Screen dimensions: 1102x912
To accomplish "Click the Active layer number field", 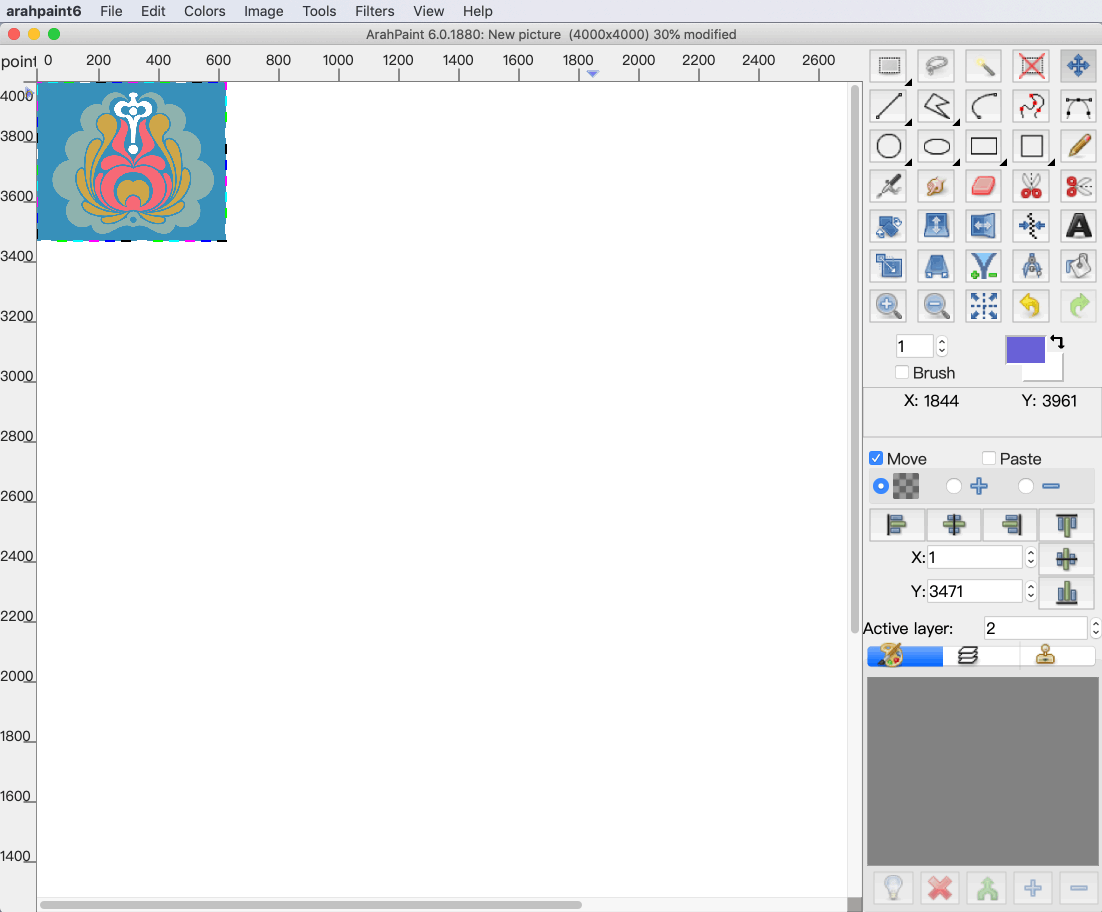I will coord(1035,628).
